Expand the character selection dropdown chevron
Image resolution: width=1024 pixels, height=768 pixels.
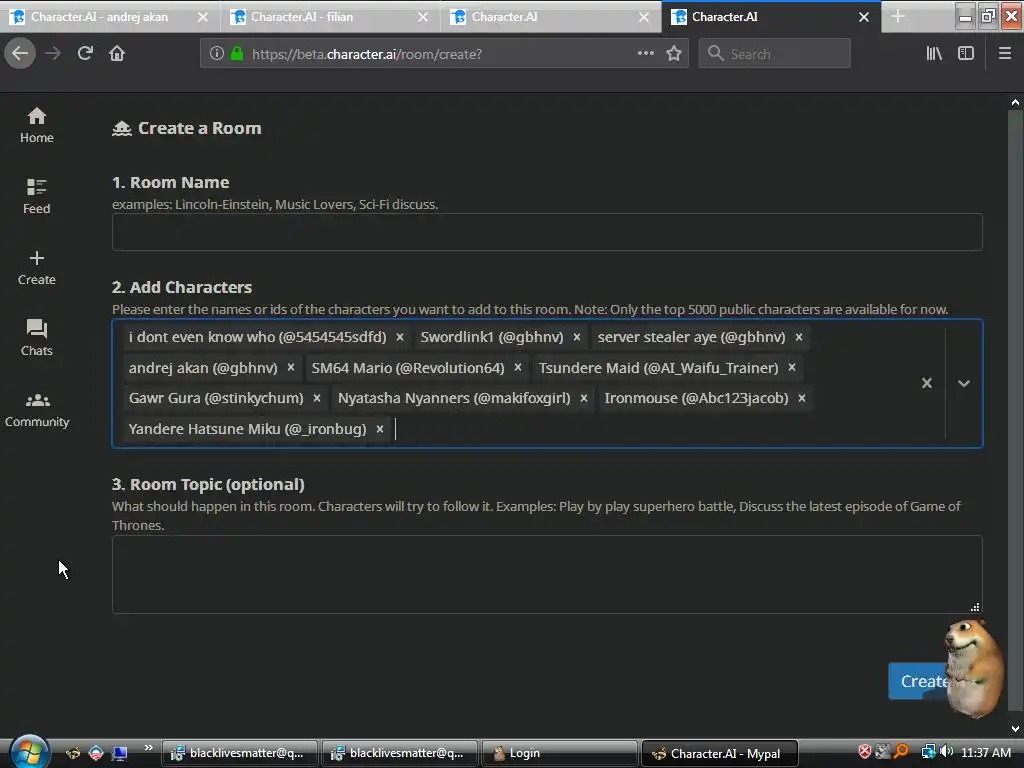pos(964,383)
